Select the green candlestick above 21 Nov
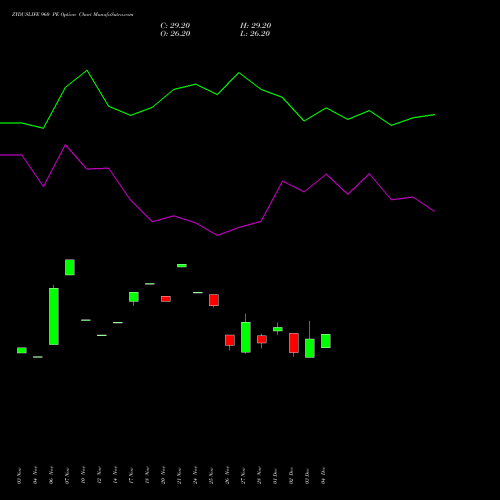 tap(182, 266)
